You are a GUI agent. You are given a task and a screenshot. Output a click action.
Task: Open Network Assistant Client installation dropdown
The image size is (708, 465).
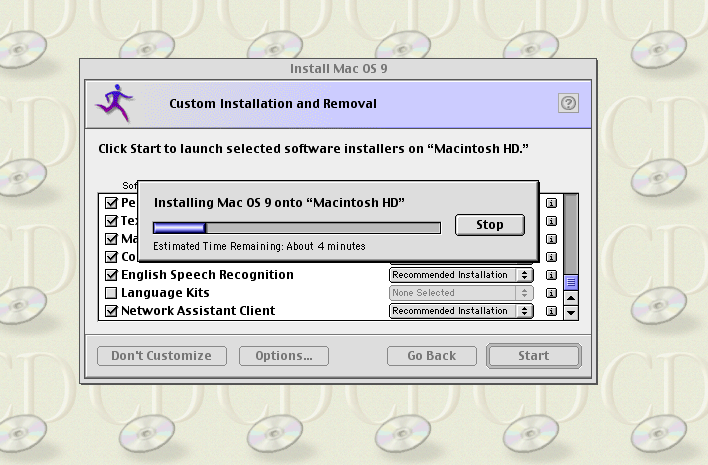(460, 311)
